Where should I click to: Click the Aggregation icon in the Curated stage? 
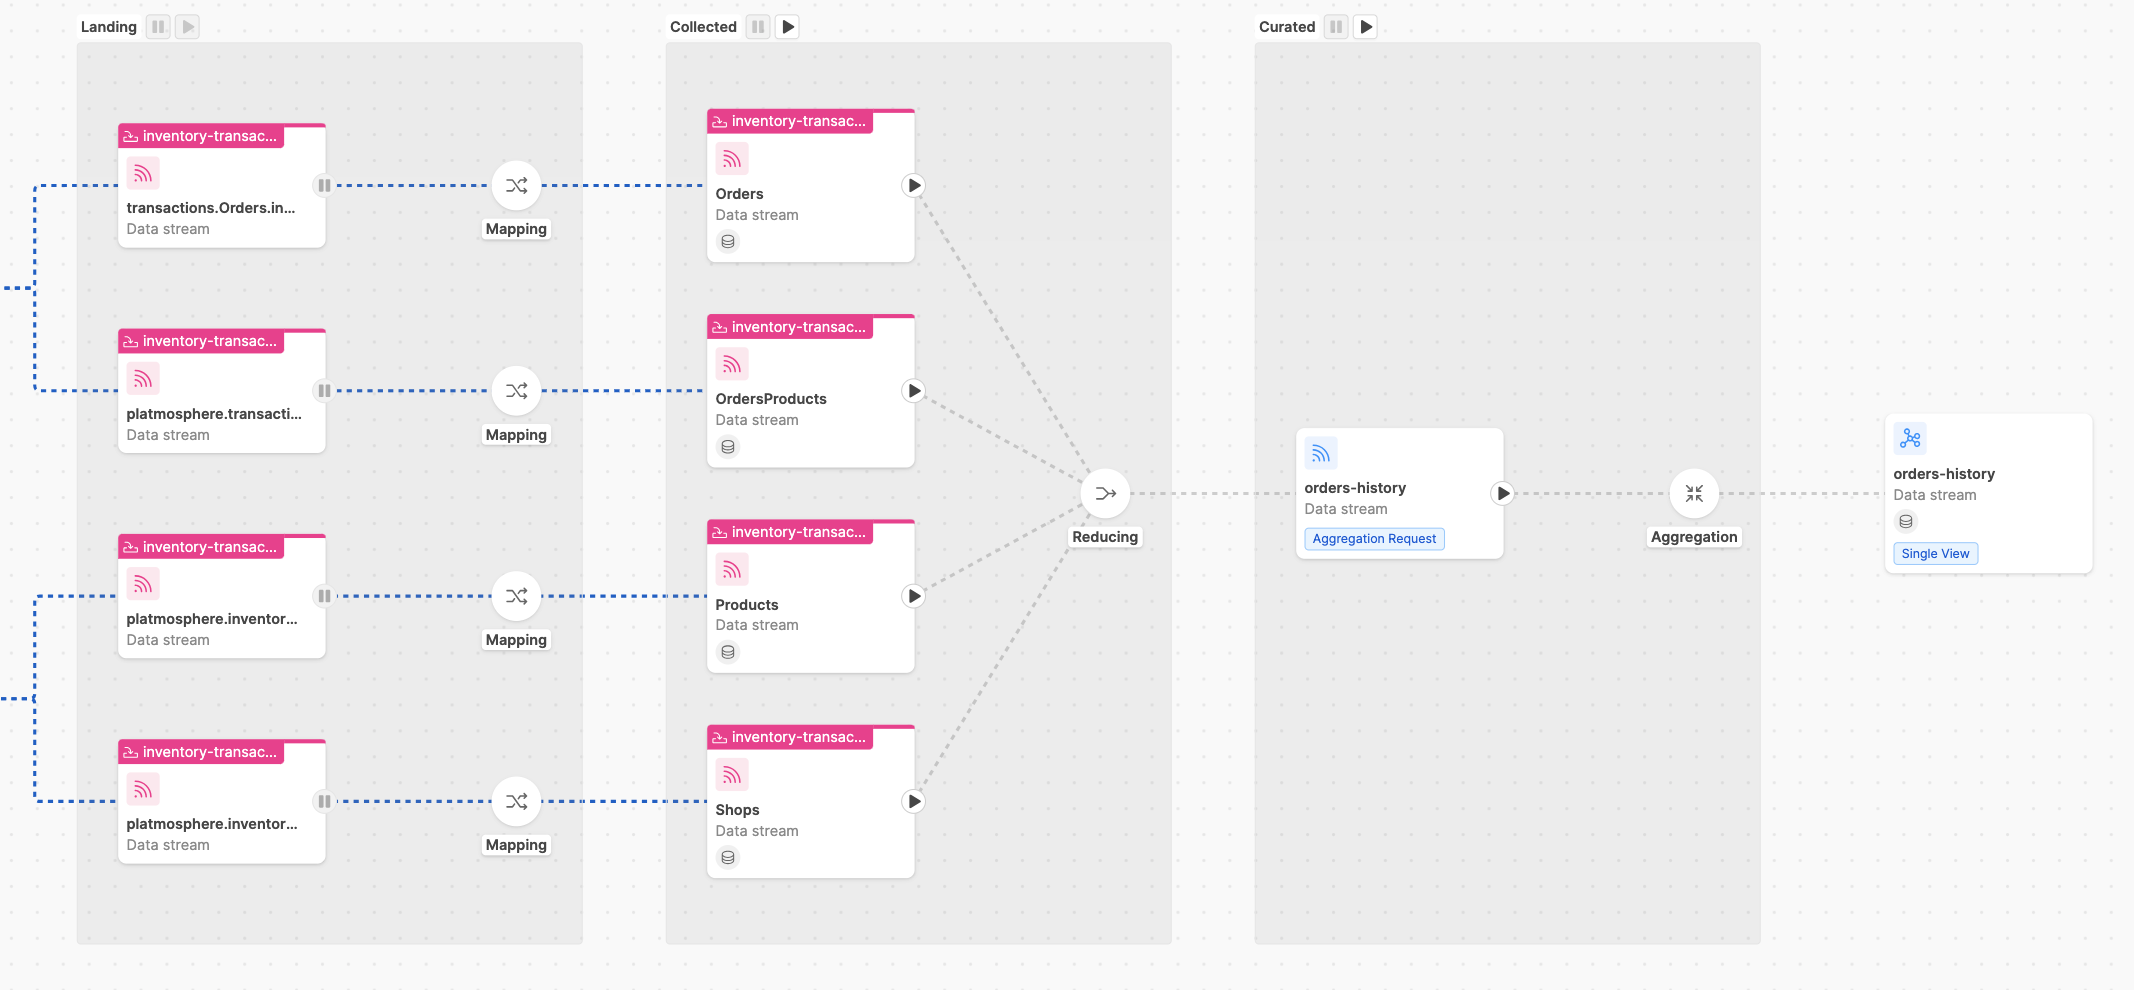pos(1694,493)
